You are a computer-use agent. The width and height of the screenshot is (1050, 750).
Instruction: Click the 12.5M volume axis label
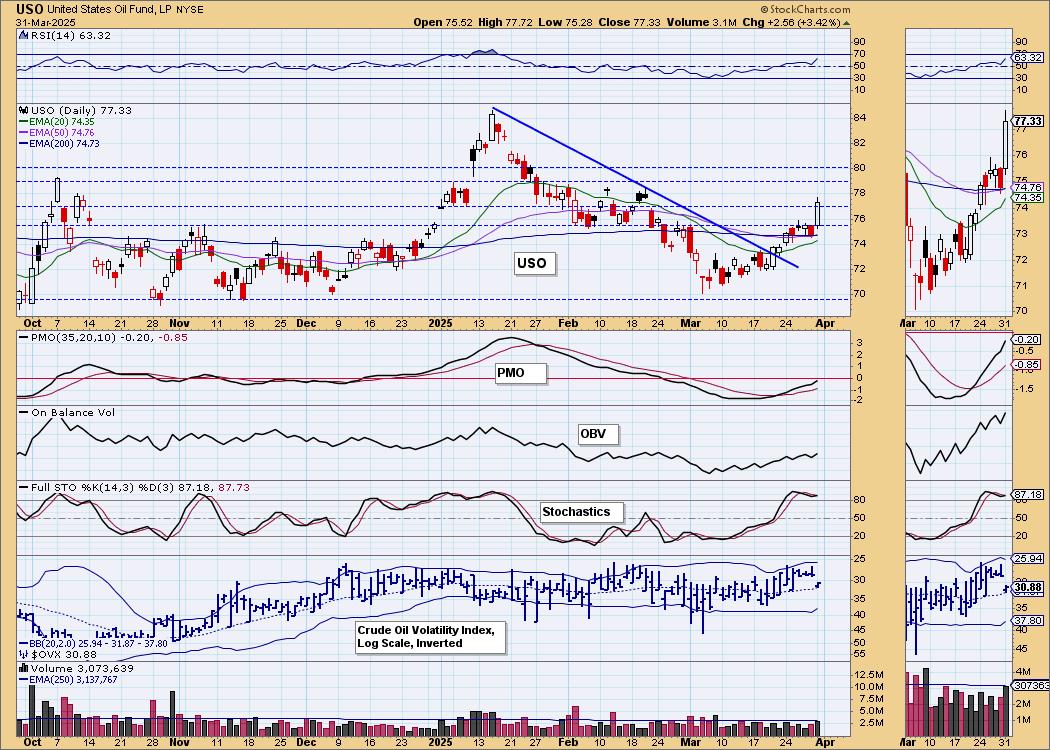point(868,675)
